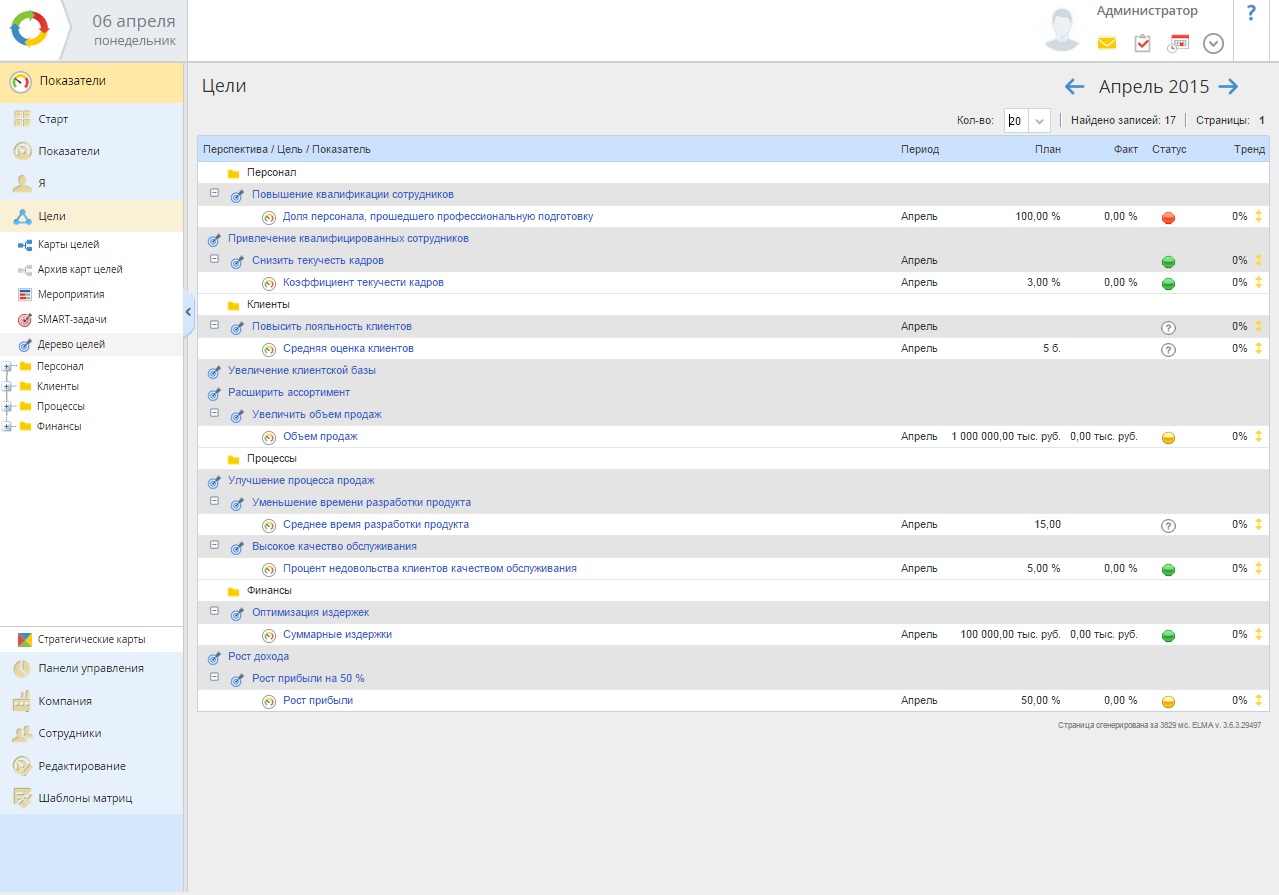Go to next month with right arrow
This screenshot has width=1279, height=895.
click(x=1229, y=87)
